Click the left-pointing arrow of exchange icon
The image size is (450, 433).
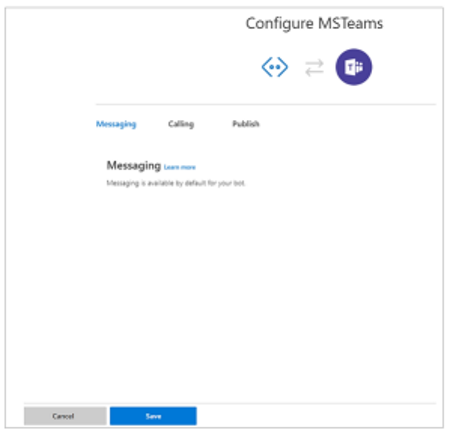314,72
